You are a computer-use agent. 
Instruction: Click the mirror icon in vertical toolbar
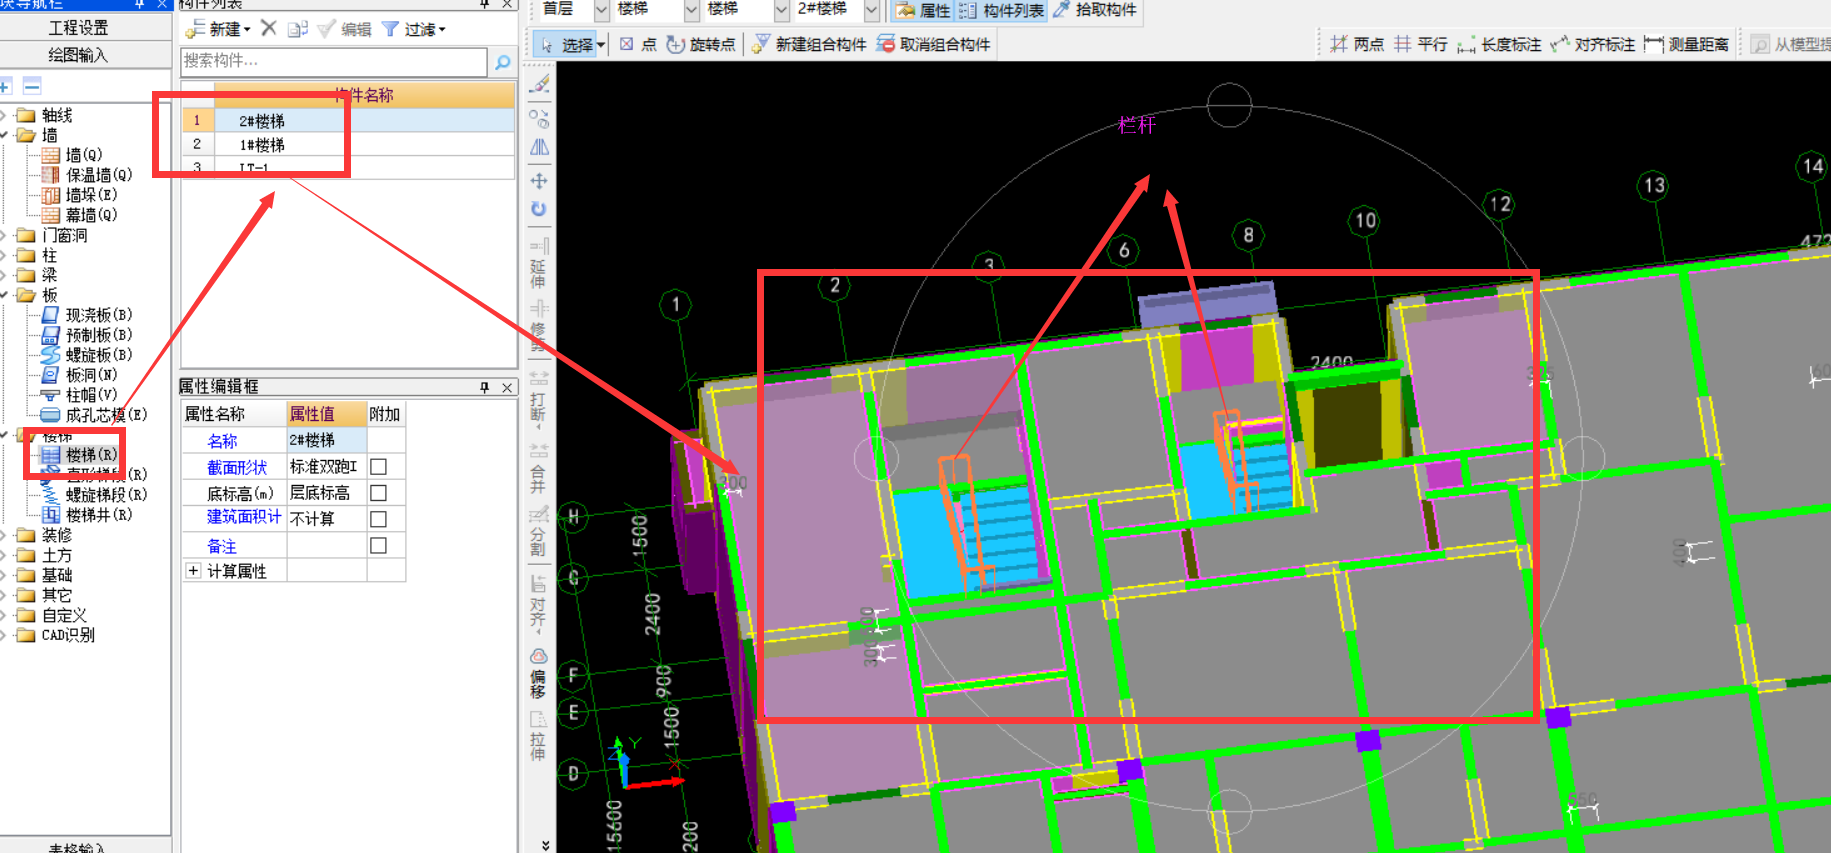click(x=539, y=147)
